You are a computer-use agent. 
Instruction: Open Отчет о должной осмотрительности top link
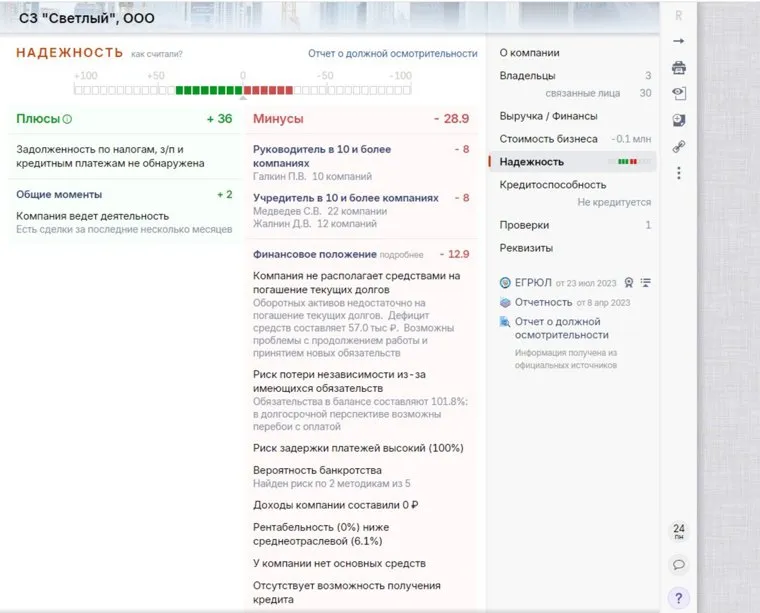click(392, 53)
